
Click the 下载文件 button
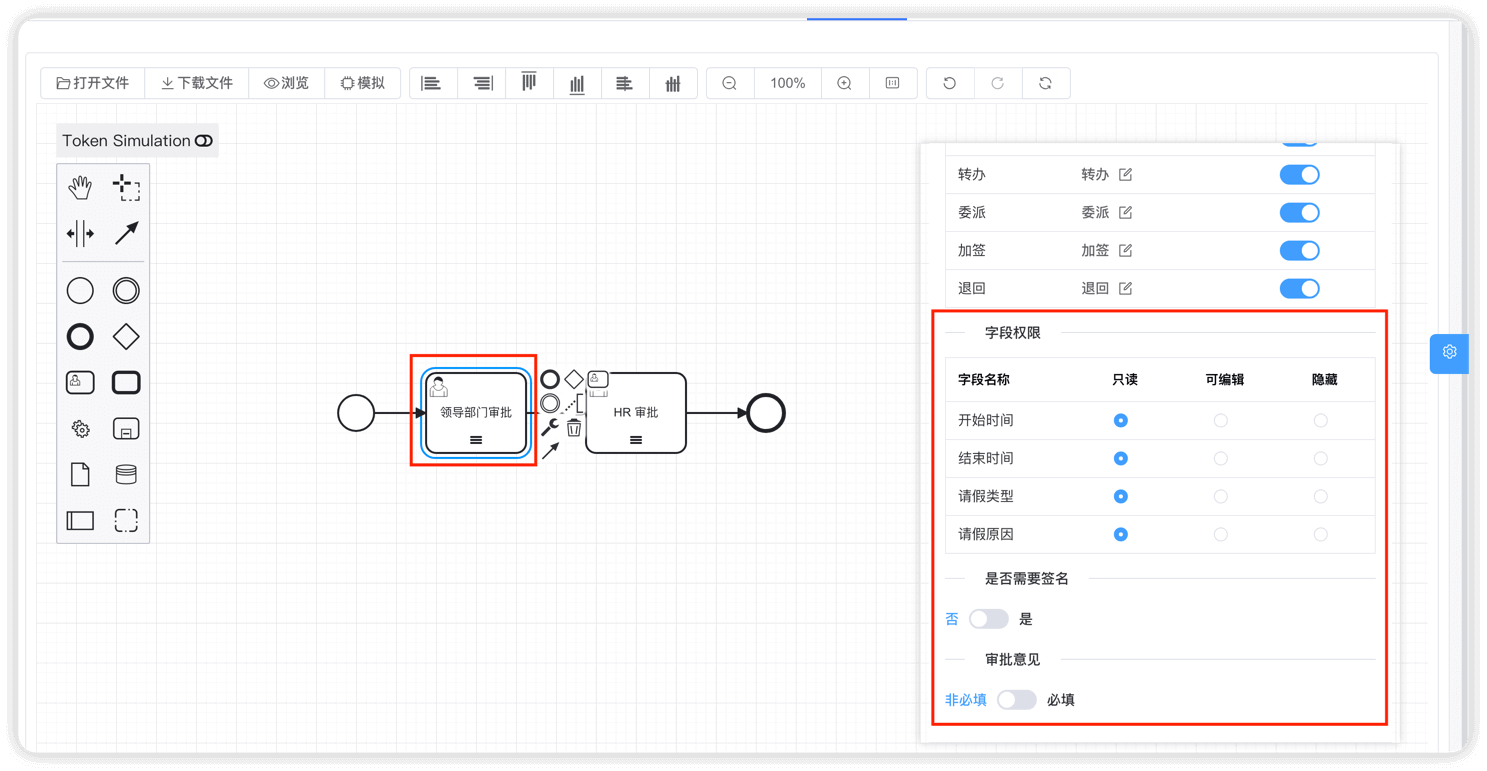[x=197, y=83]
